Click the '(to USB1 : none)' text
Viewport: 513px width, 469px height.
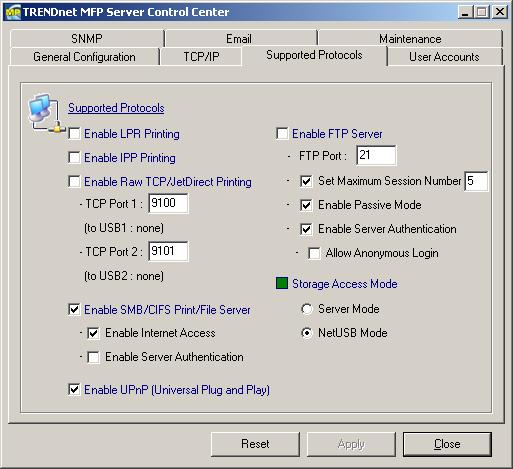(x=124, y=228)
